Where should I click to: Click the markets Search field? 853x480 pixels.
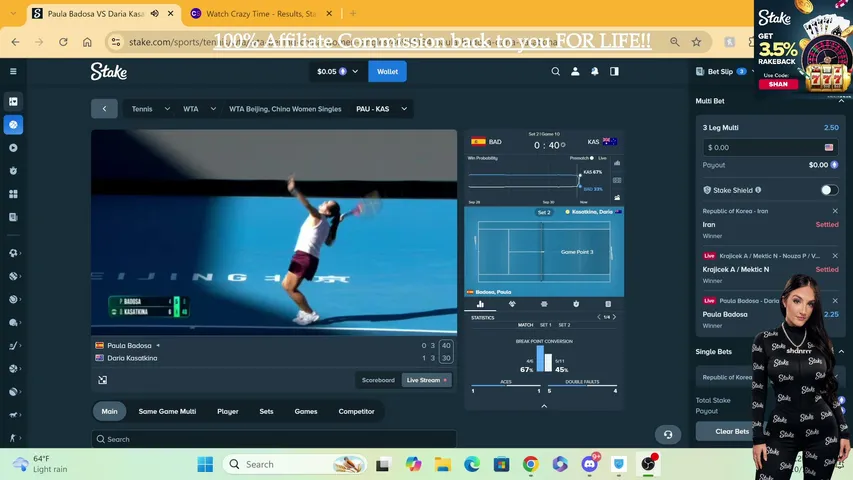point(274,439)
